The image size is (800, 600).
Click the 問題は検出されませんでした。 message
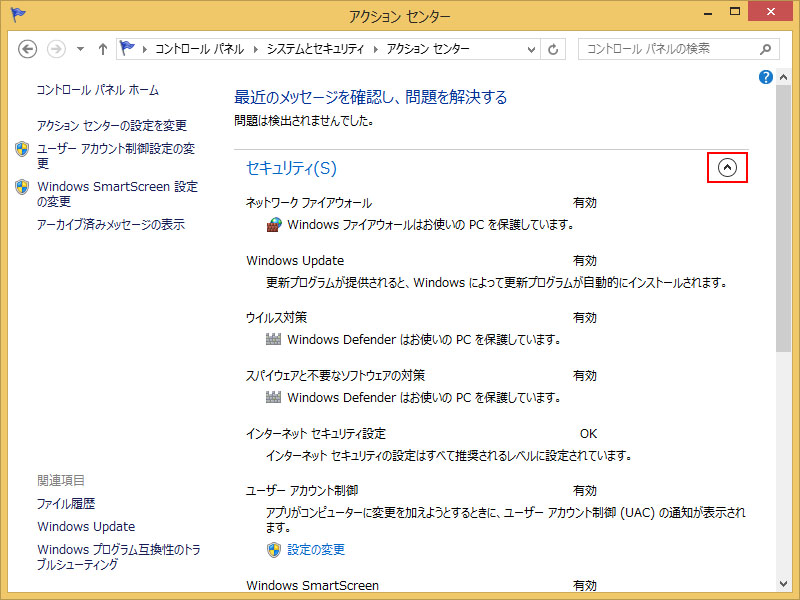pyautogui.click(x=304, y=121)
